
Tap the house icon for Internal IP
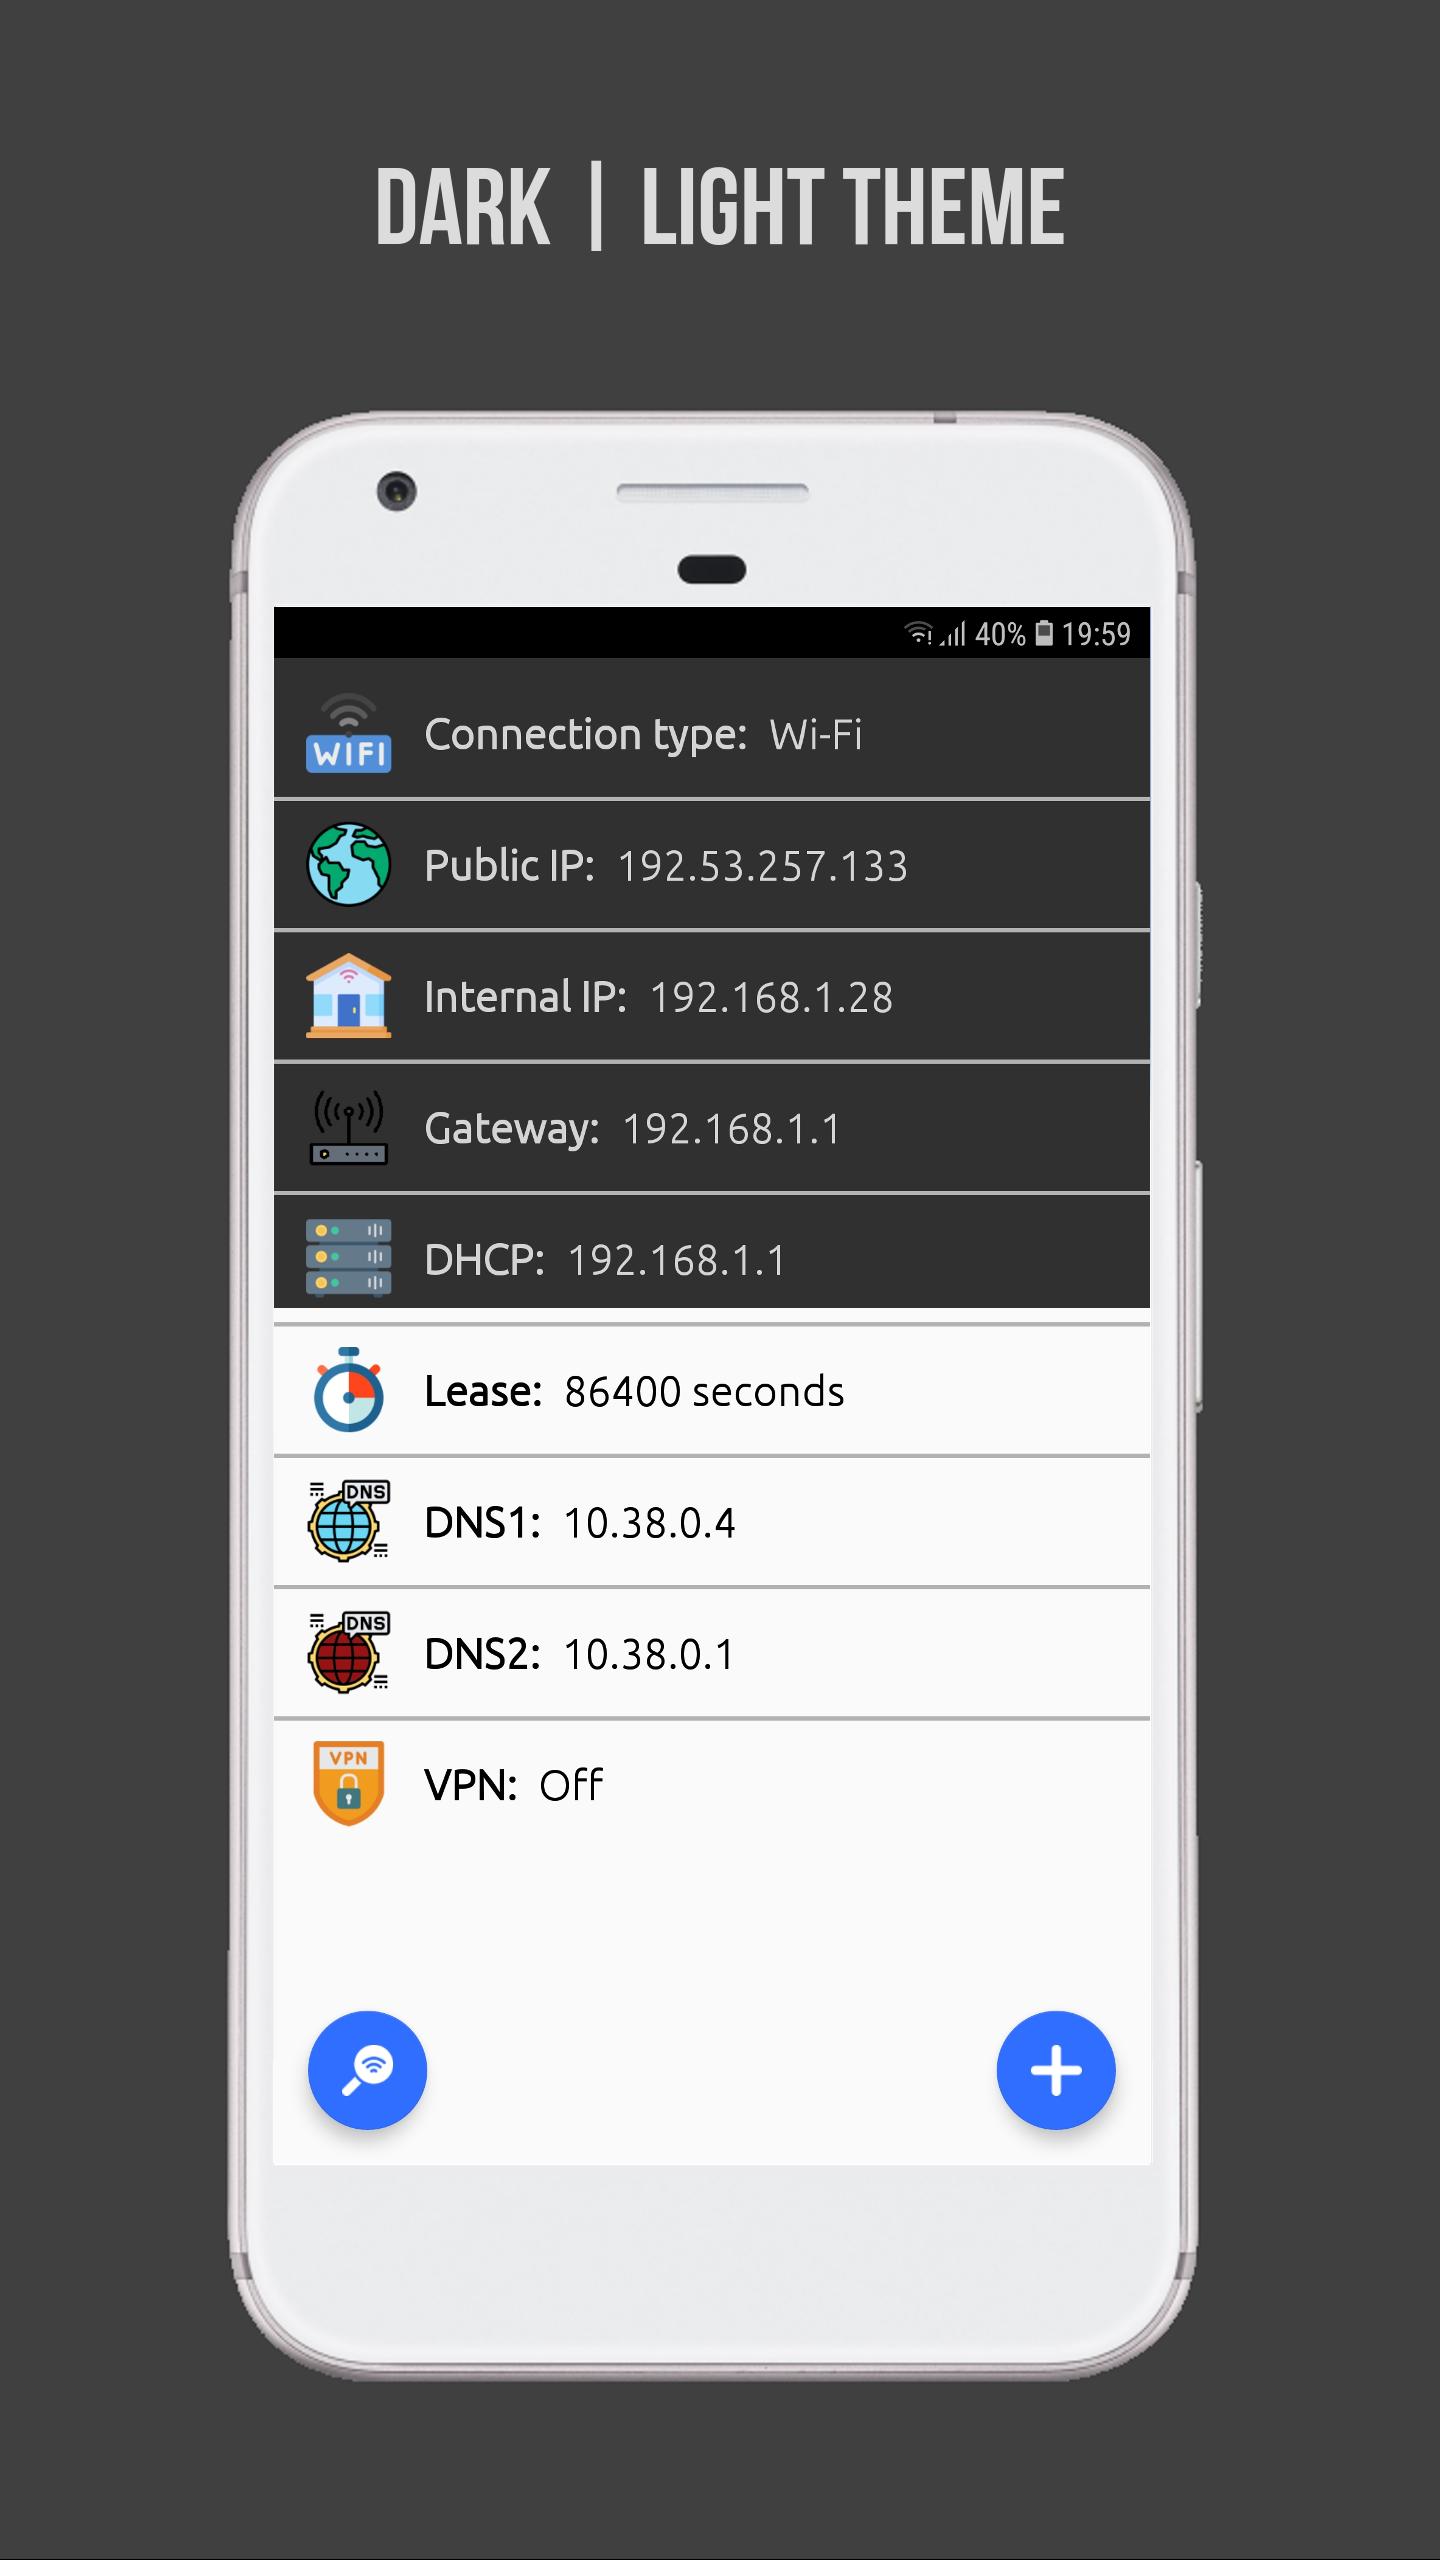point(348,996)
